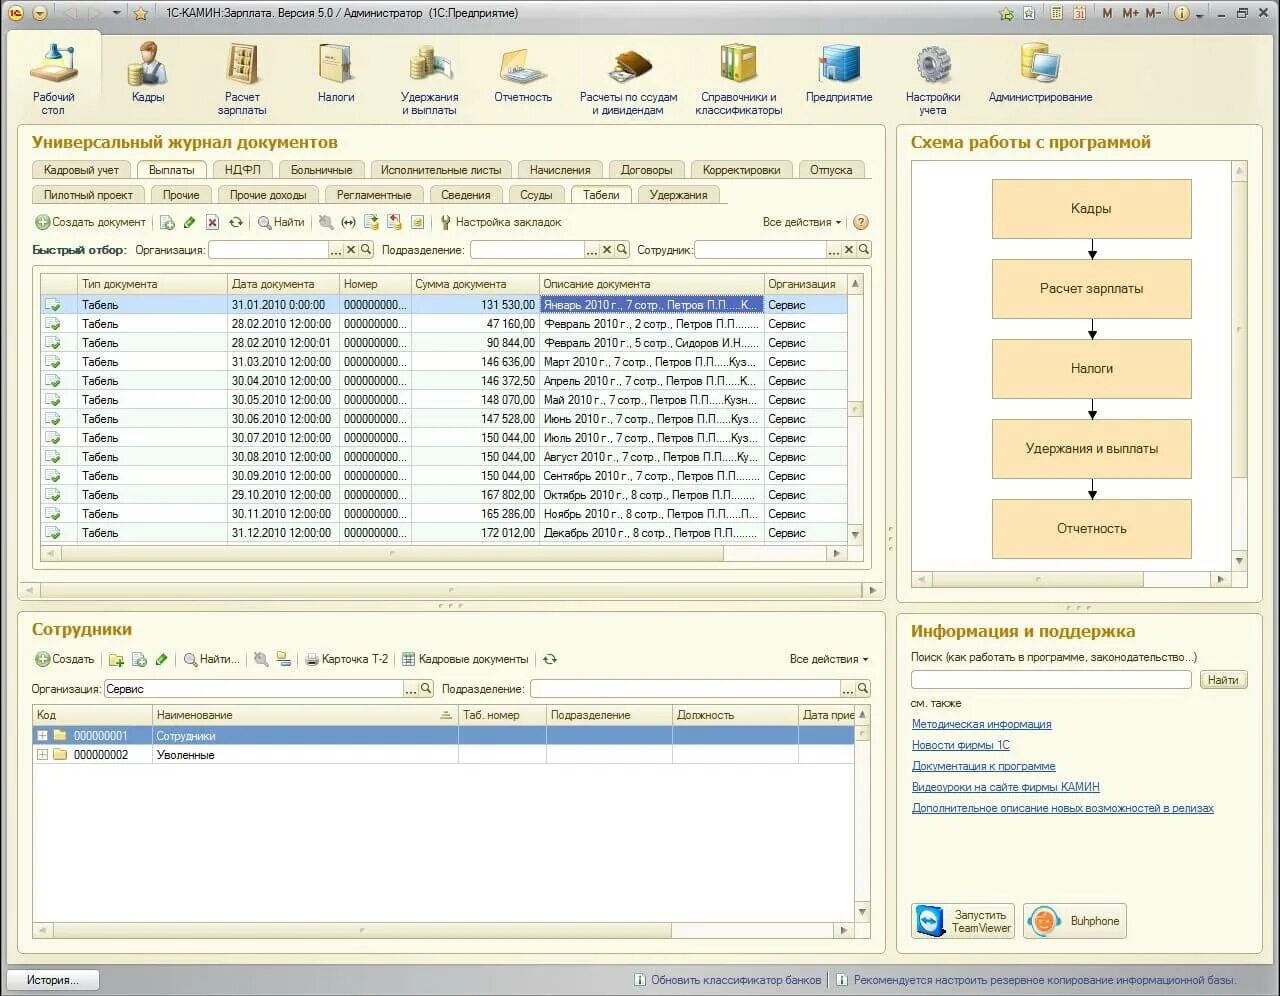Screen dimensions: 1280x996
Task: Switch to the Отпуска tab
Action: tap(831, 170)
